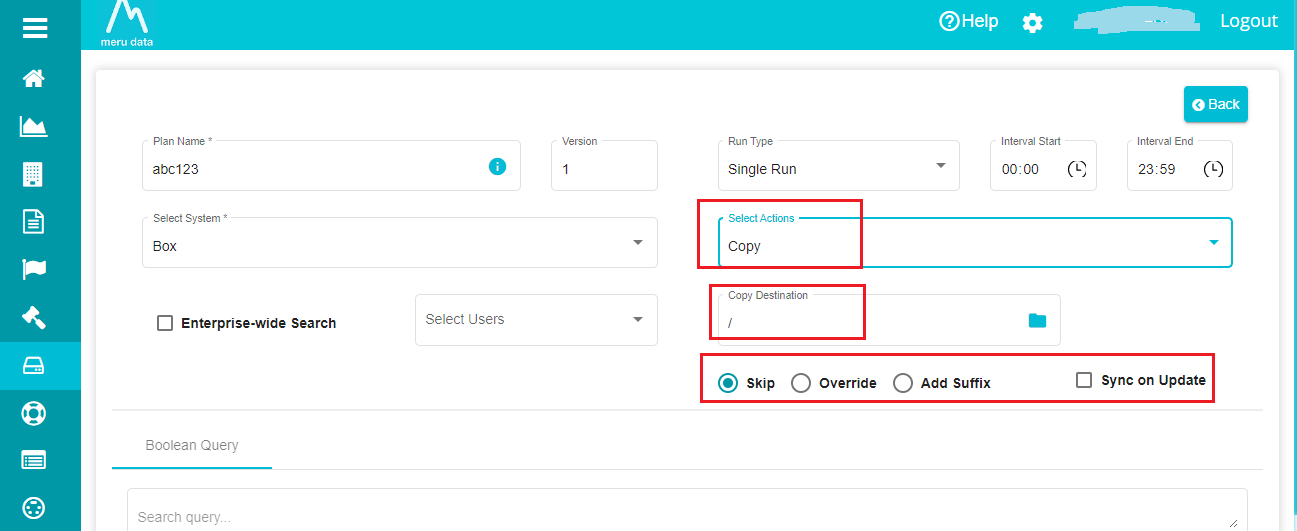The image size is (1297, 531).
Task: Open settings gear in top bar
Action: pos(1033,22)
